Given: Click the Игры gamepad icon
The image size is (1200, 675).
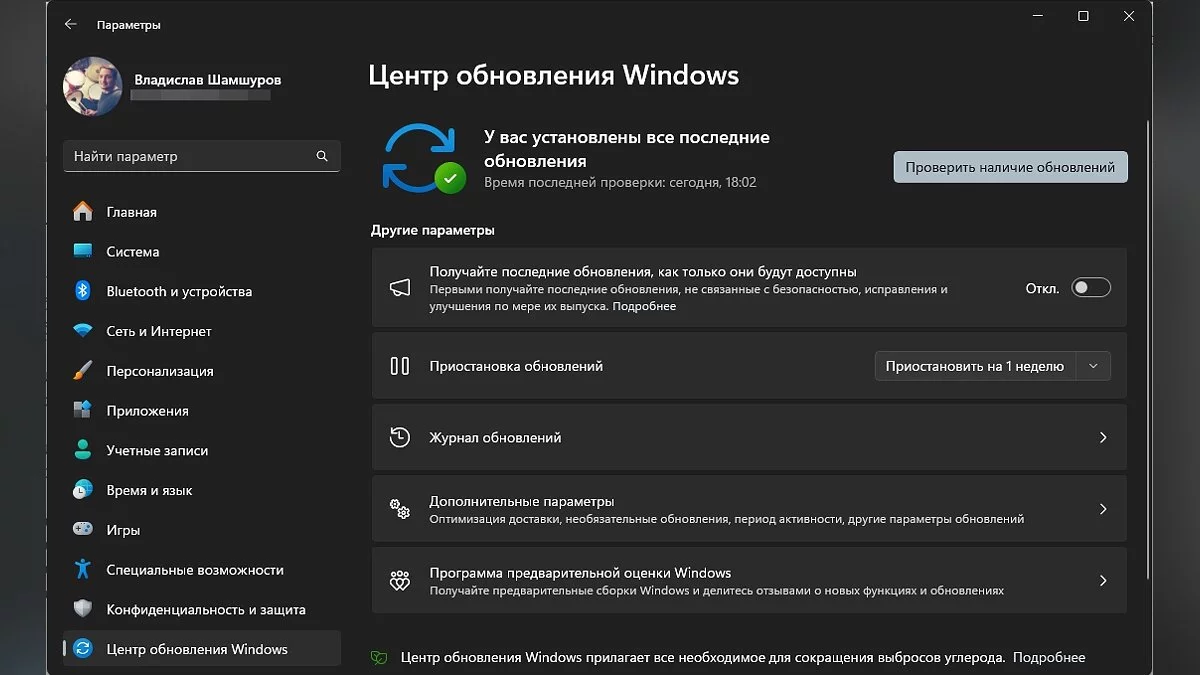Looking at the screenshot, I should (83, 530).
